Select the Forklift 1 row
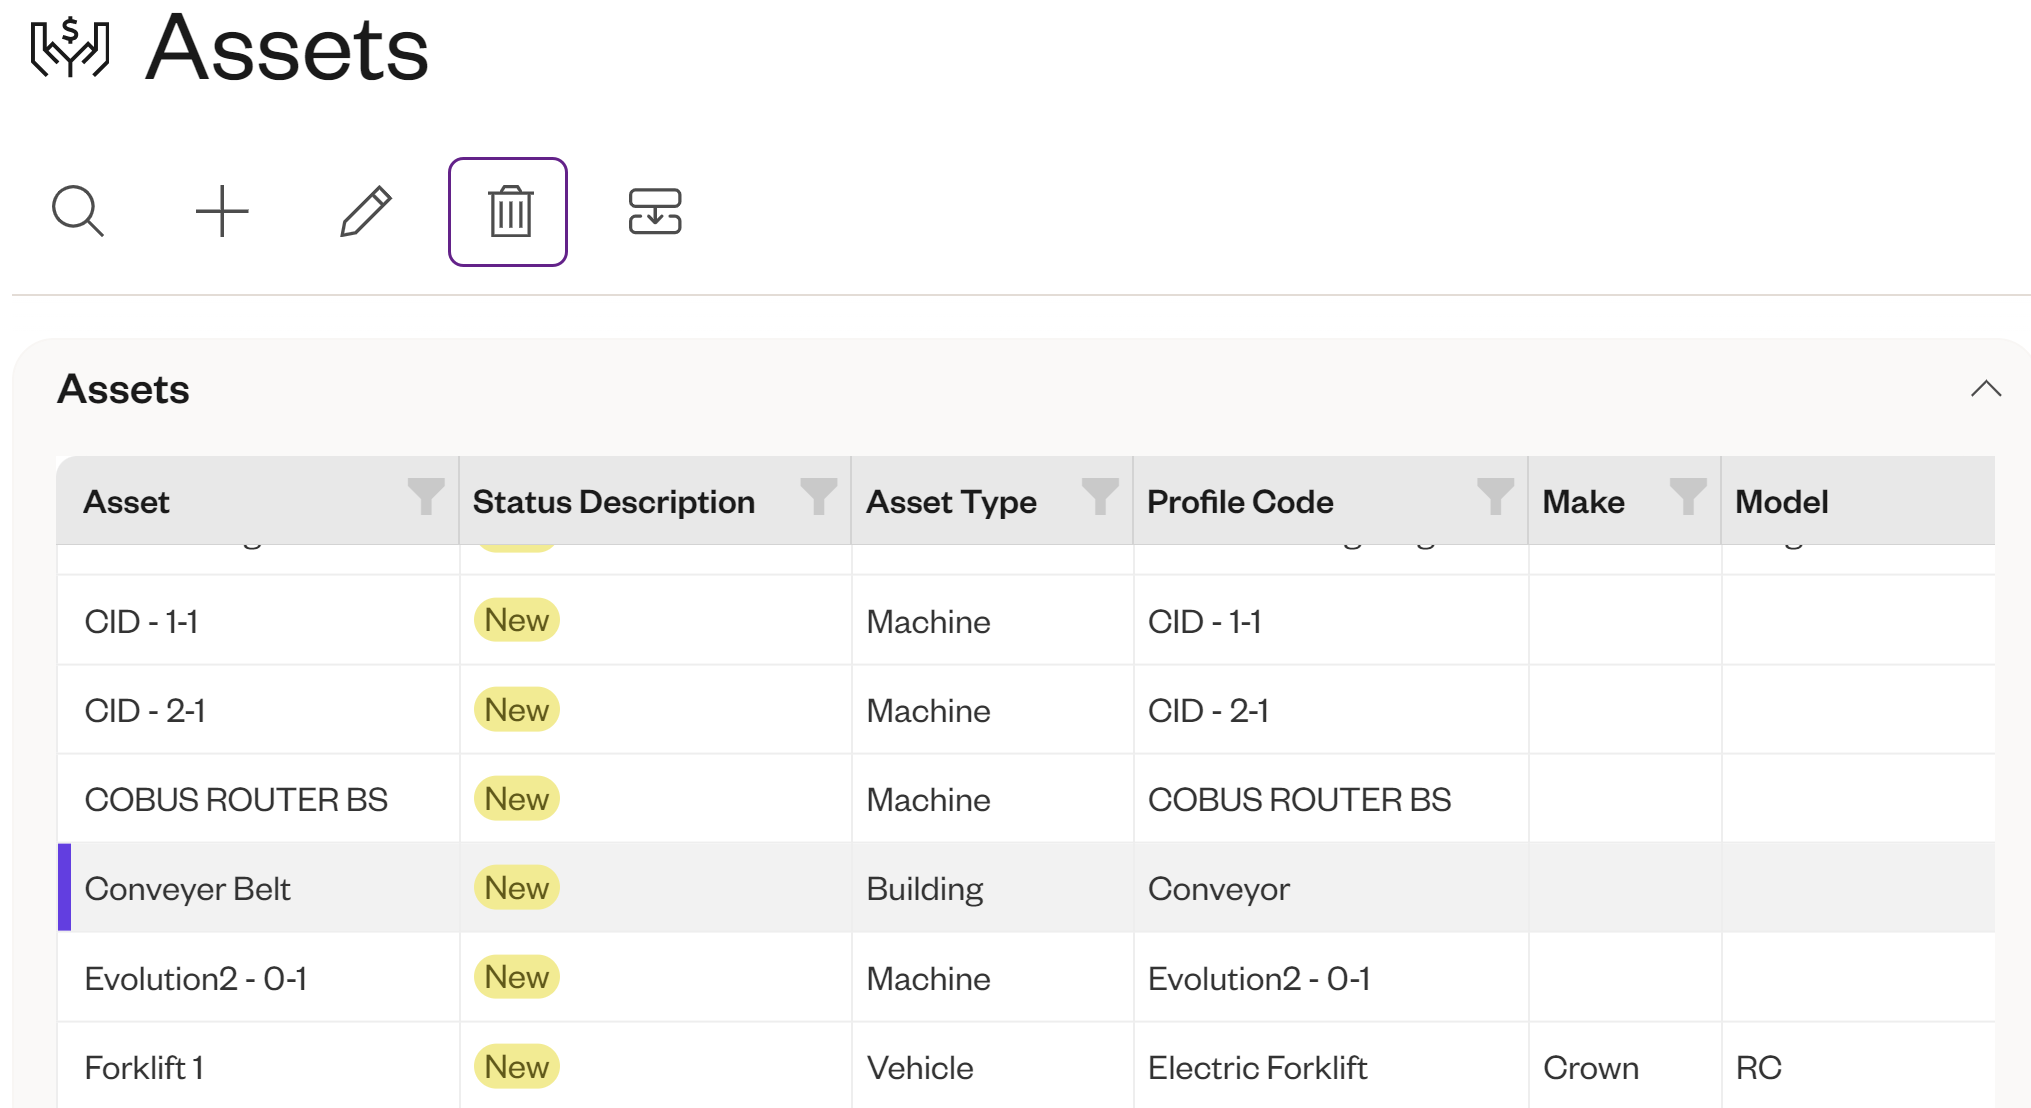Image resolution: width=2031 pixels, height=1108 pixels. click(x=144, y=1066)
